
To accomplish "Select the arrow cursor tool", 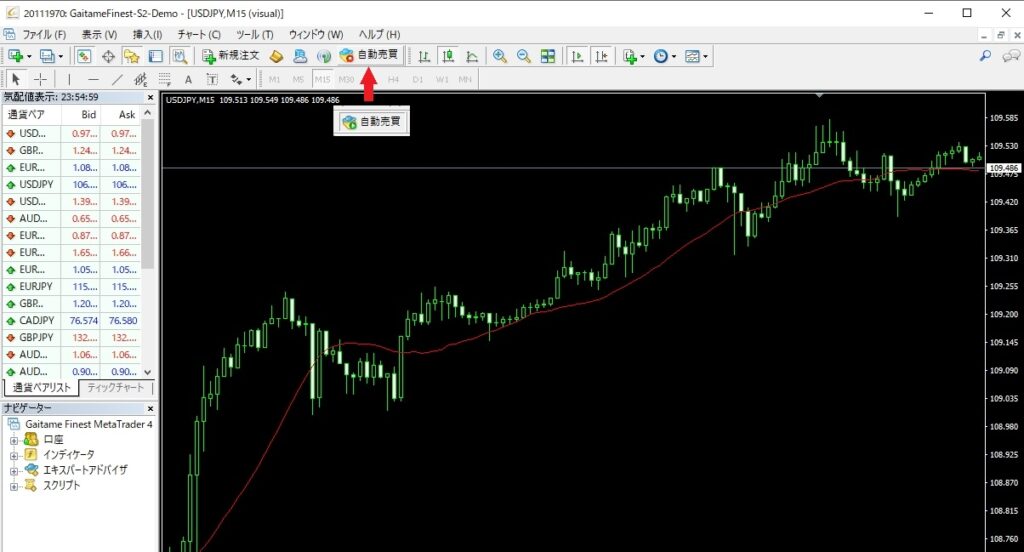I will [x=16, y=80].
